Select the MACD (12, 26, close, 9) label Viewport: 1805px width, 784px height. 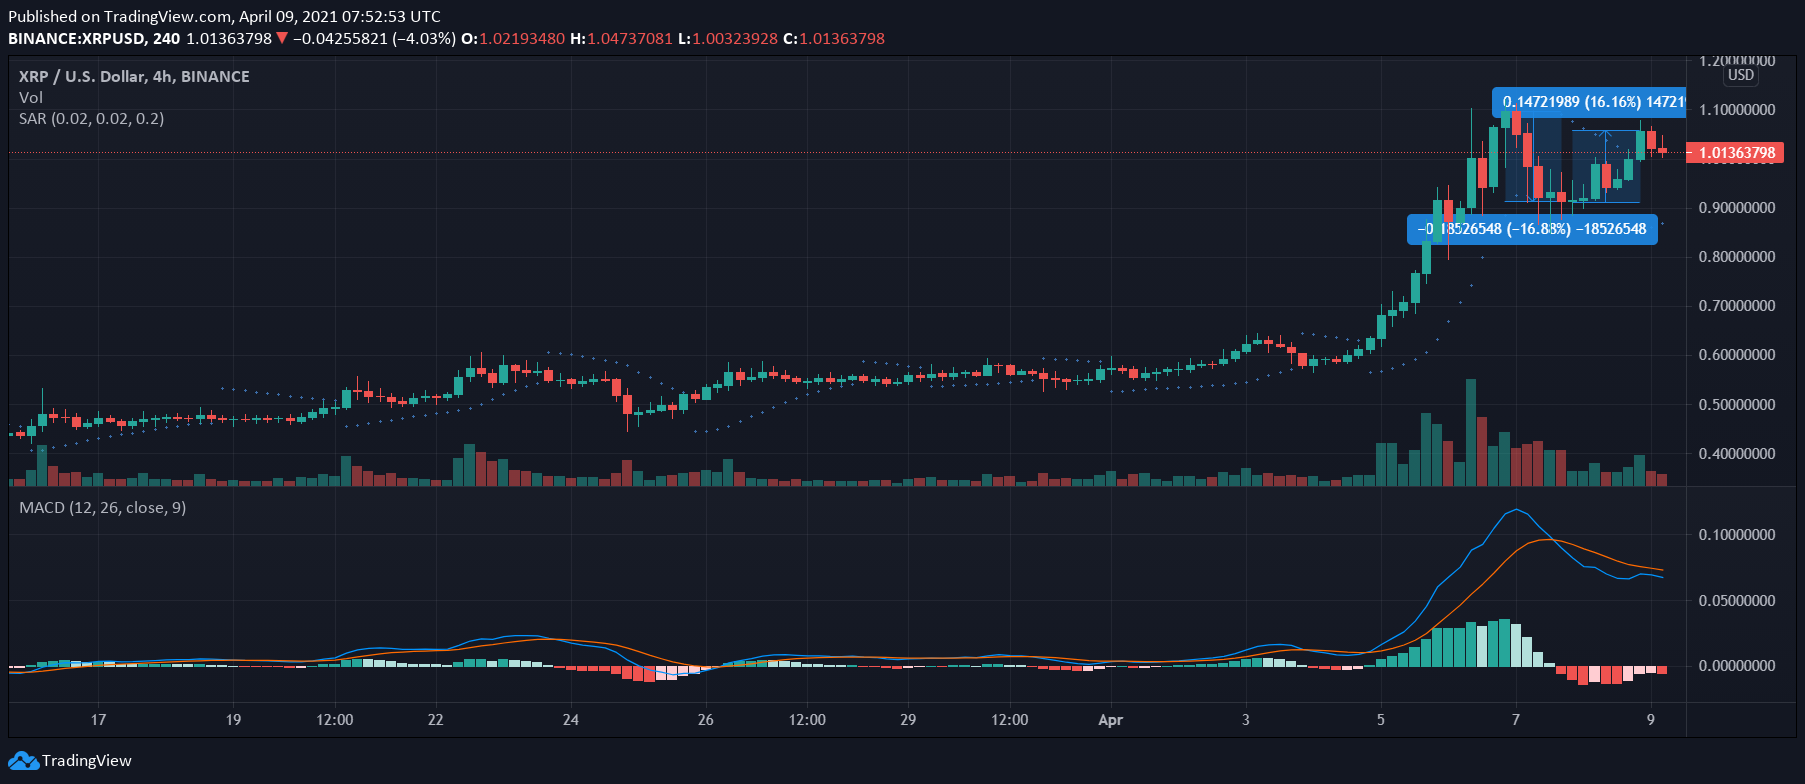click(103, 507)
